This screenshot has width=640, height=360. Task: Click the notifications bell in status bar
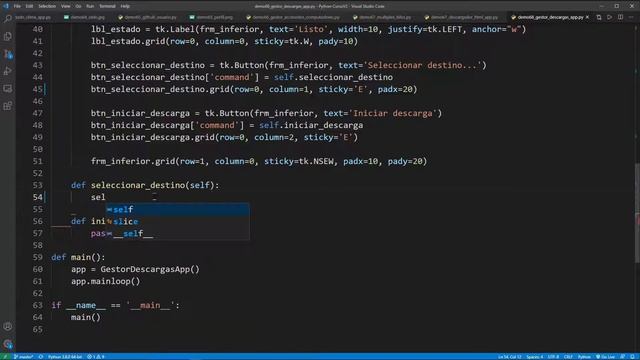[x=633, y=357]
